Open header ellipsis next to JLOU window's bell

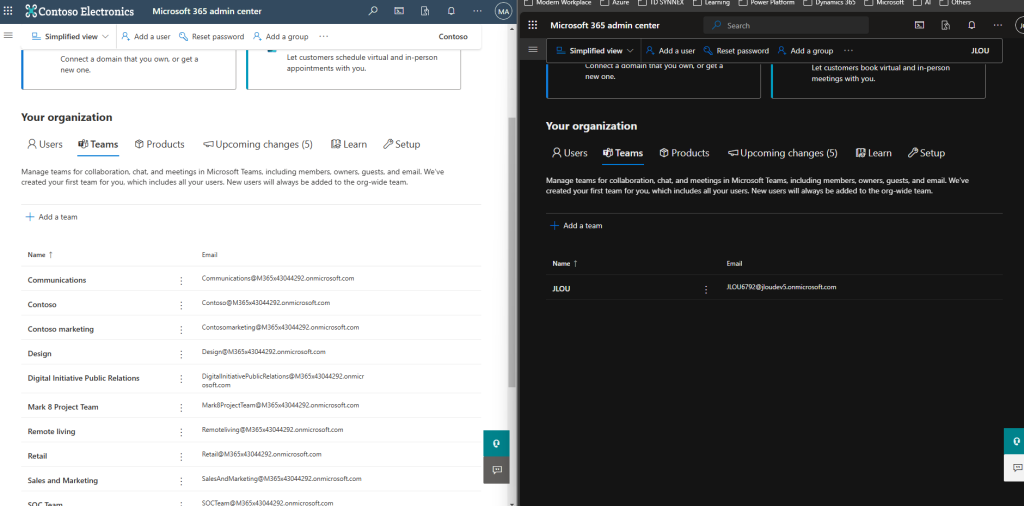(x=998, y=25)
